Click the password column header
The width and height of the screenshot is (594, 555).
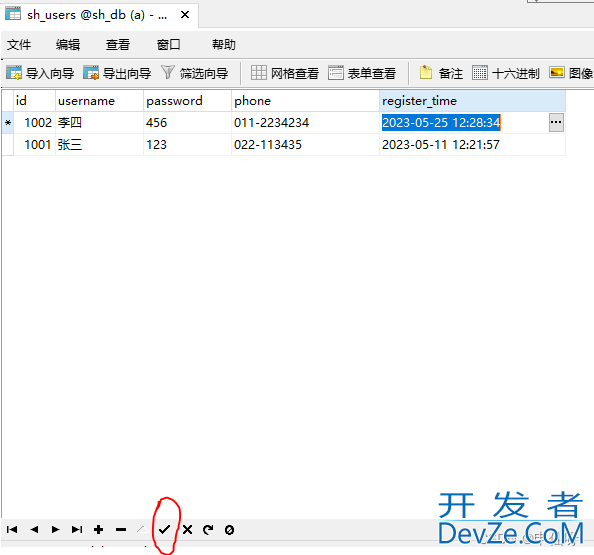[x=187, y=101]
